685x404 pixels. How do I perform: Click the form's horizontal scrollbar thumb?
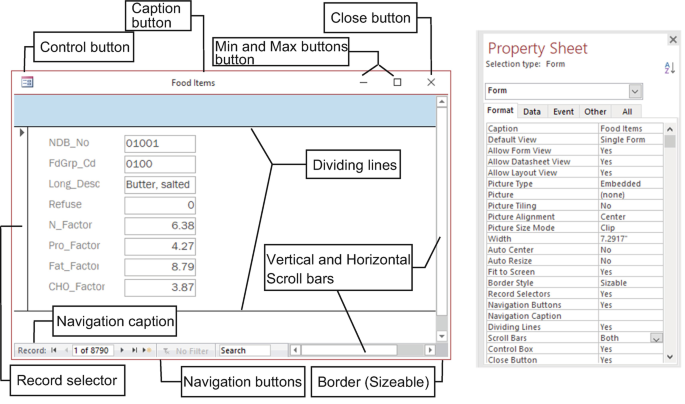pyautogui.click(x=349, y=350)
